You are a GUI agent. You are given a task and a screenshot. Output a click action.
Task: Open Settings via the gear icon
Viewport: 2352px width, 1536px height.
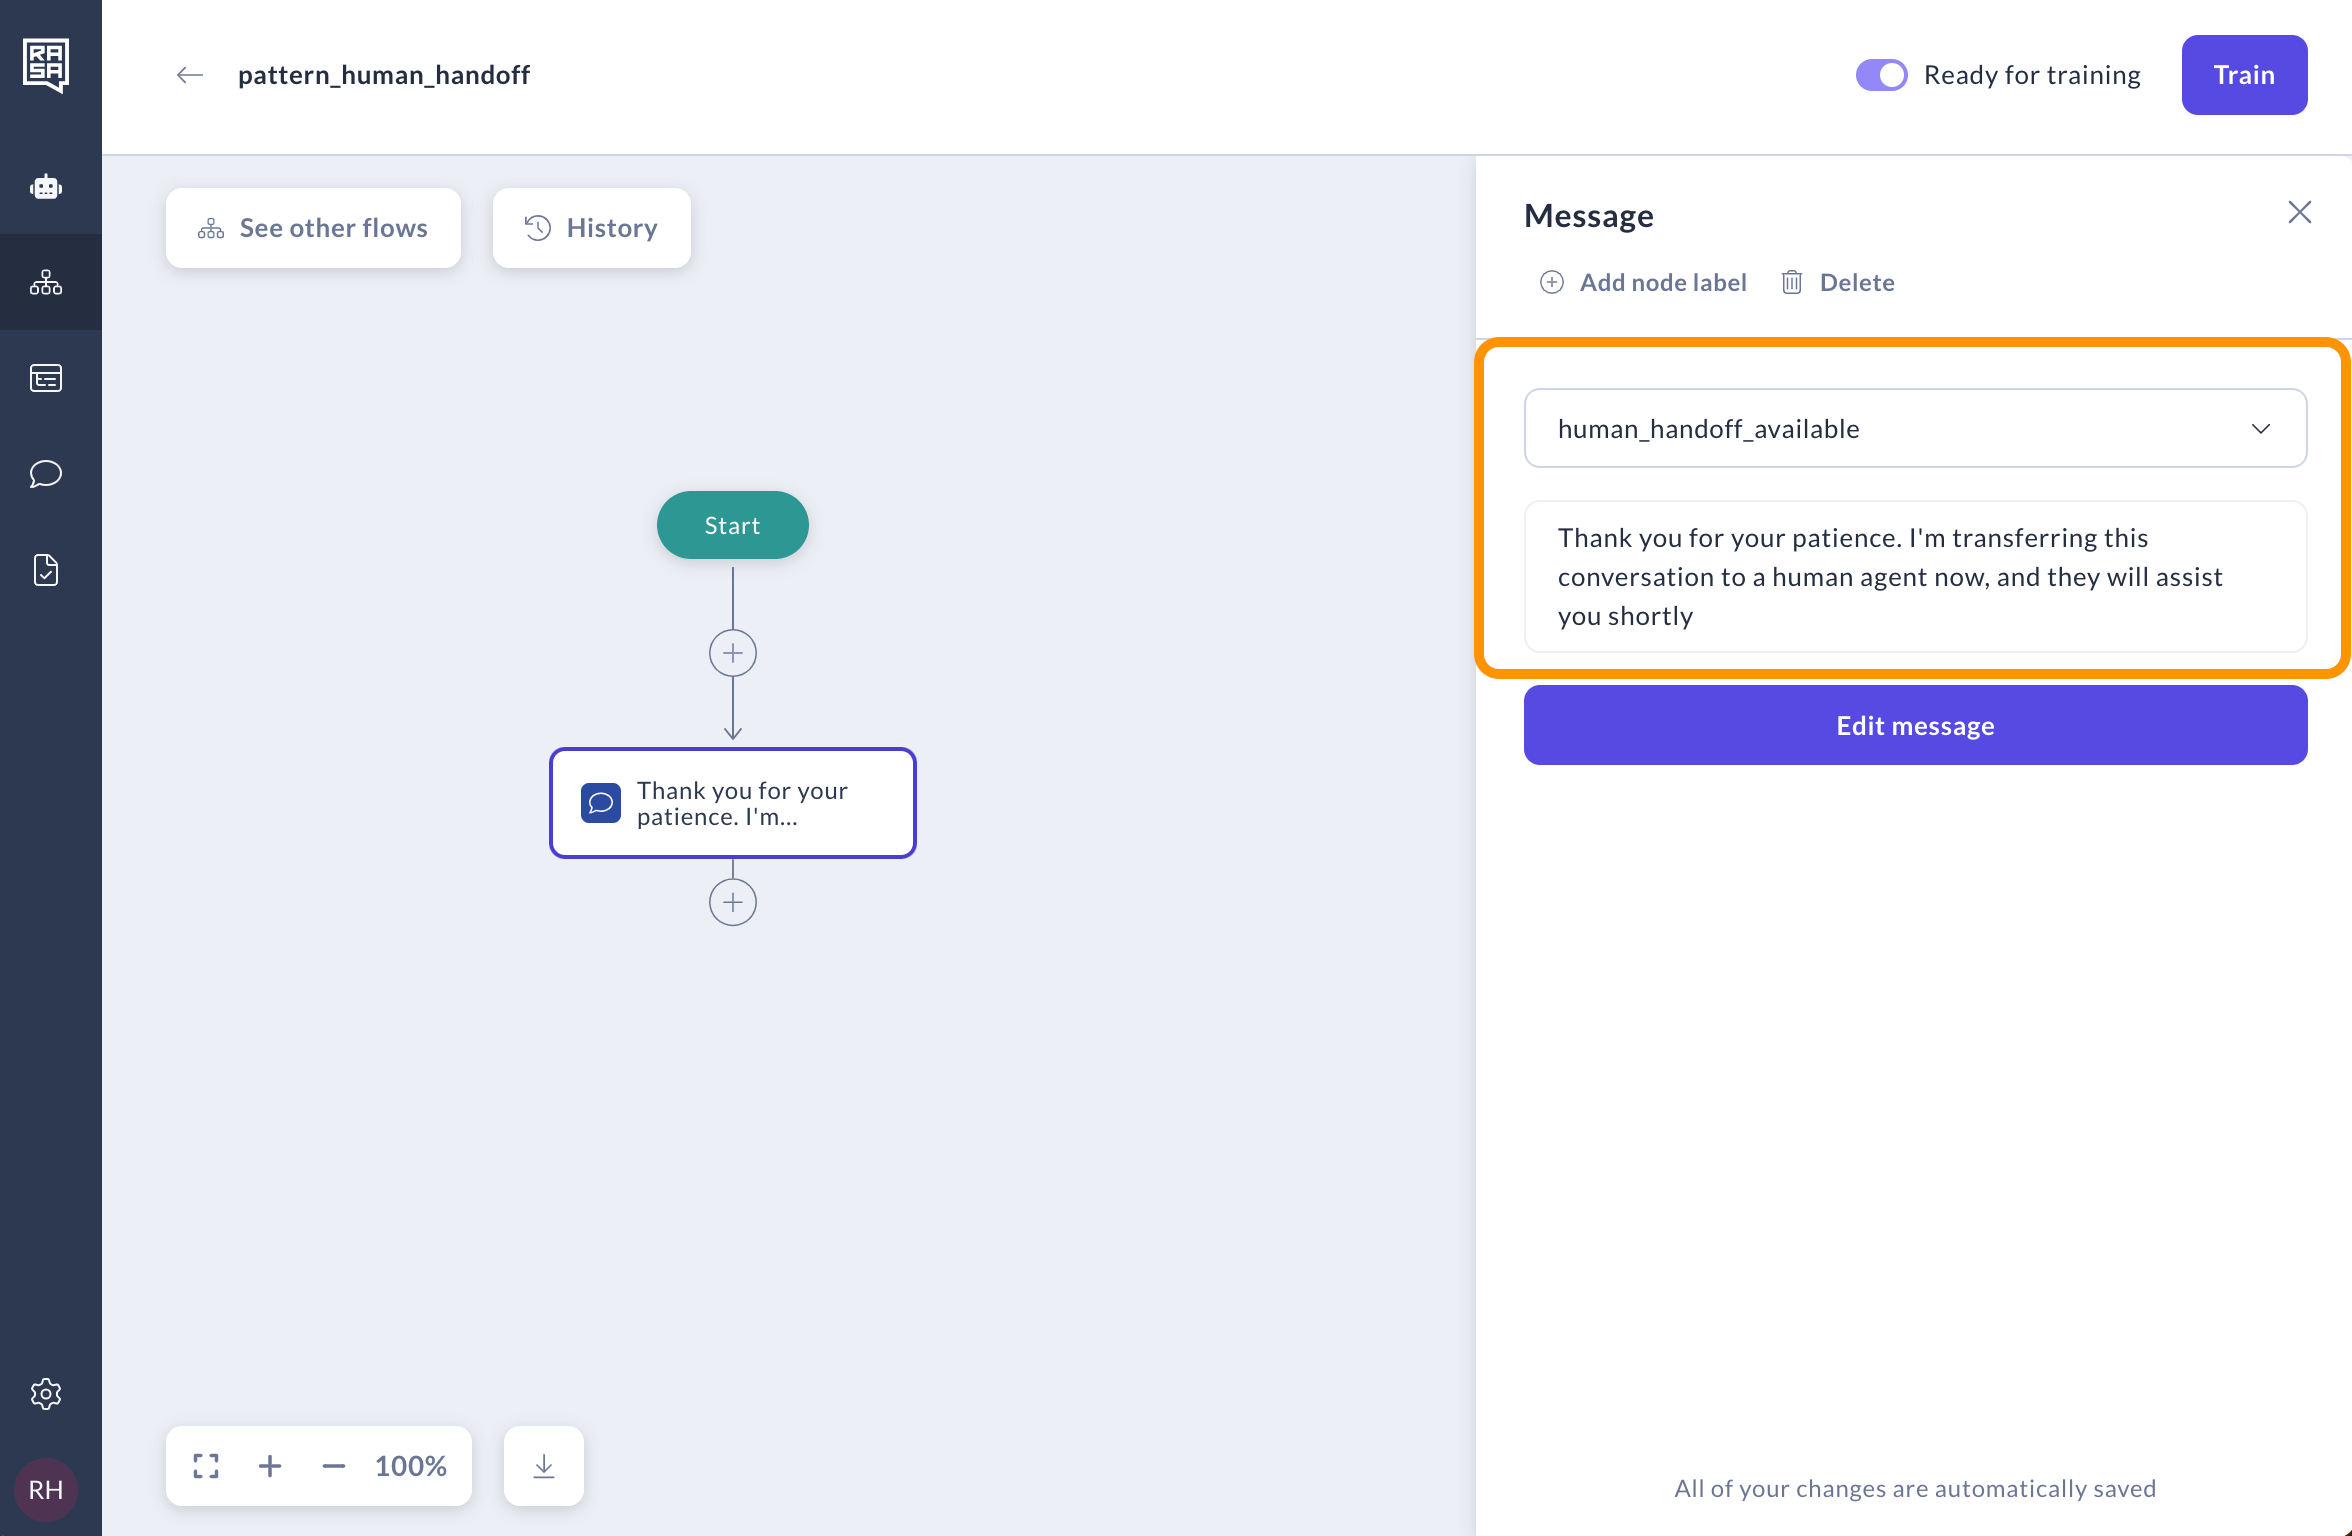(47, 1394)
